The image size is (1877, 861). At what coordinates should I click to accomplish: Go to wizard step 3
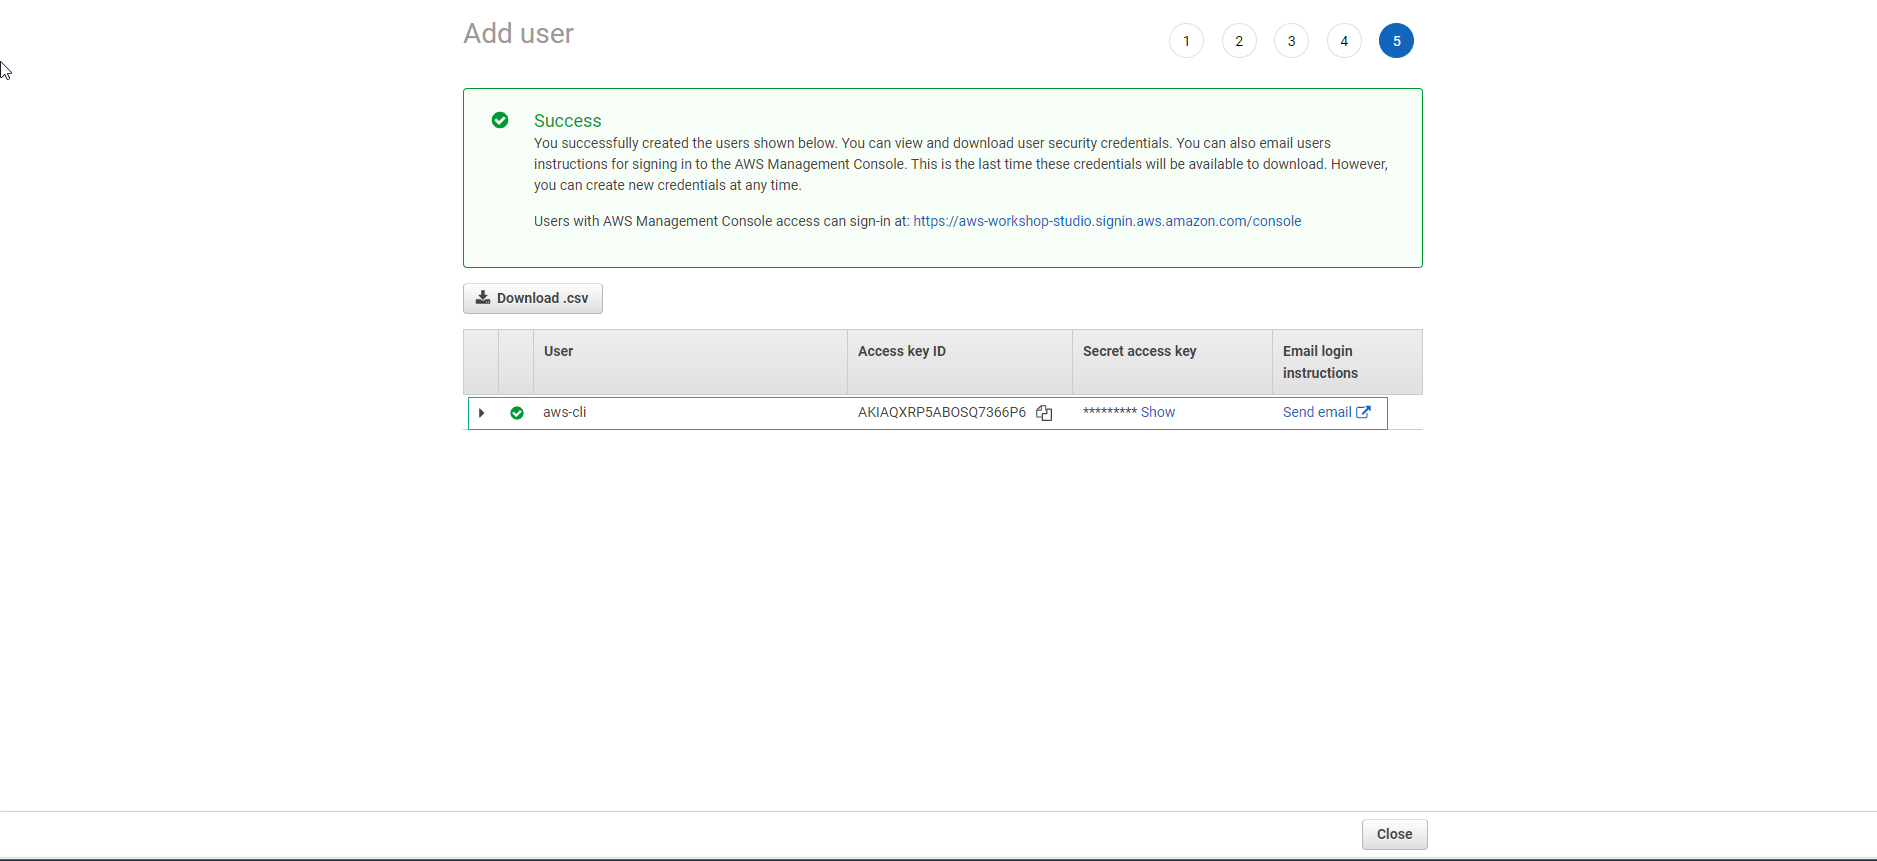tap(1291, 41)
